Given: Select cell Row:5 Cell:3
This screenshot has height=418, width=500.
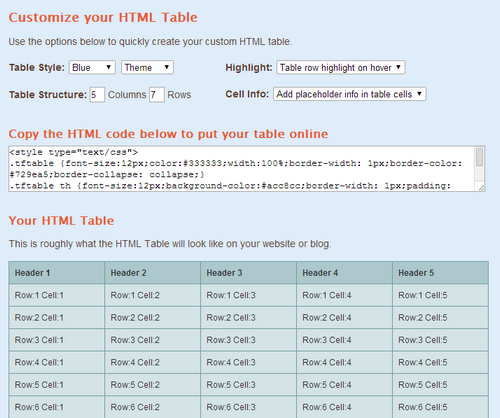Looking at the screenshot, I should click(249, 385).
